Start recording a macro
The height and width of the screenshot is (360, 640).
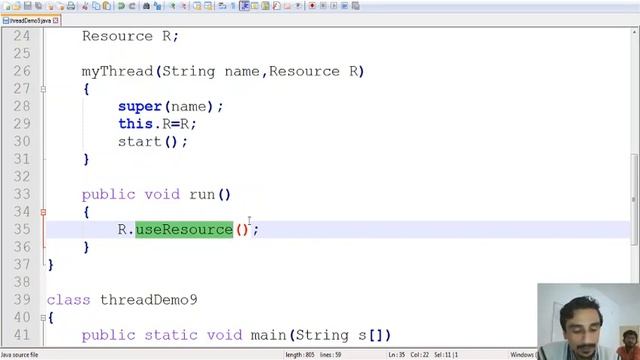tap(311, 6)
